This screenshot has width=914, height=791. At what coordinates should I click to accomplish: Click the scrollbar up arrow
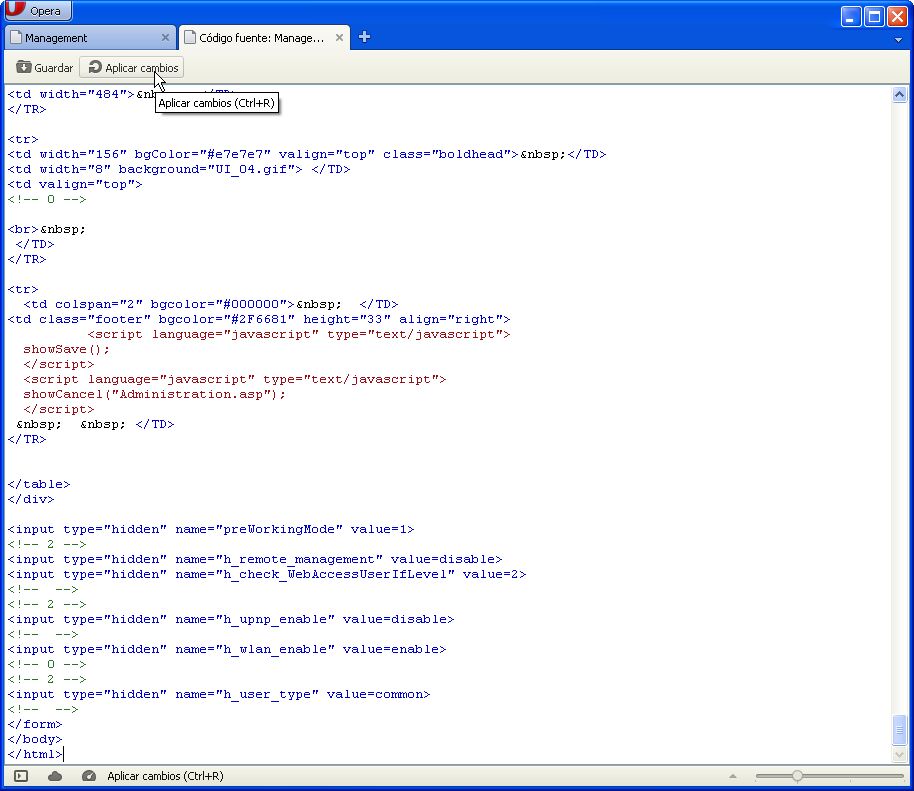899,94
